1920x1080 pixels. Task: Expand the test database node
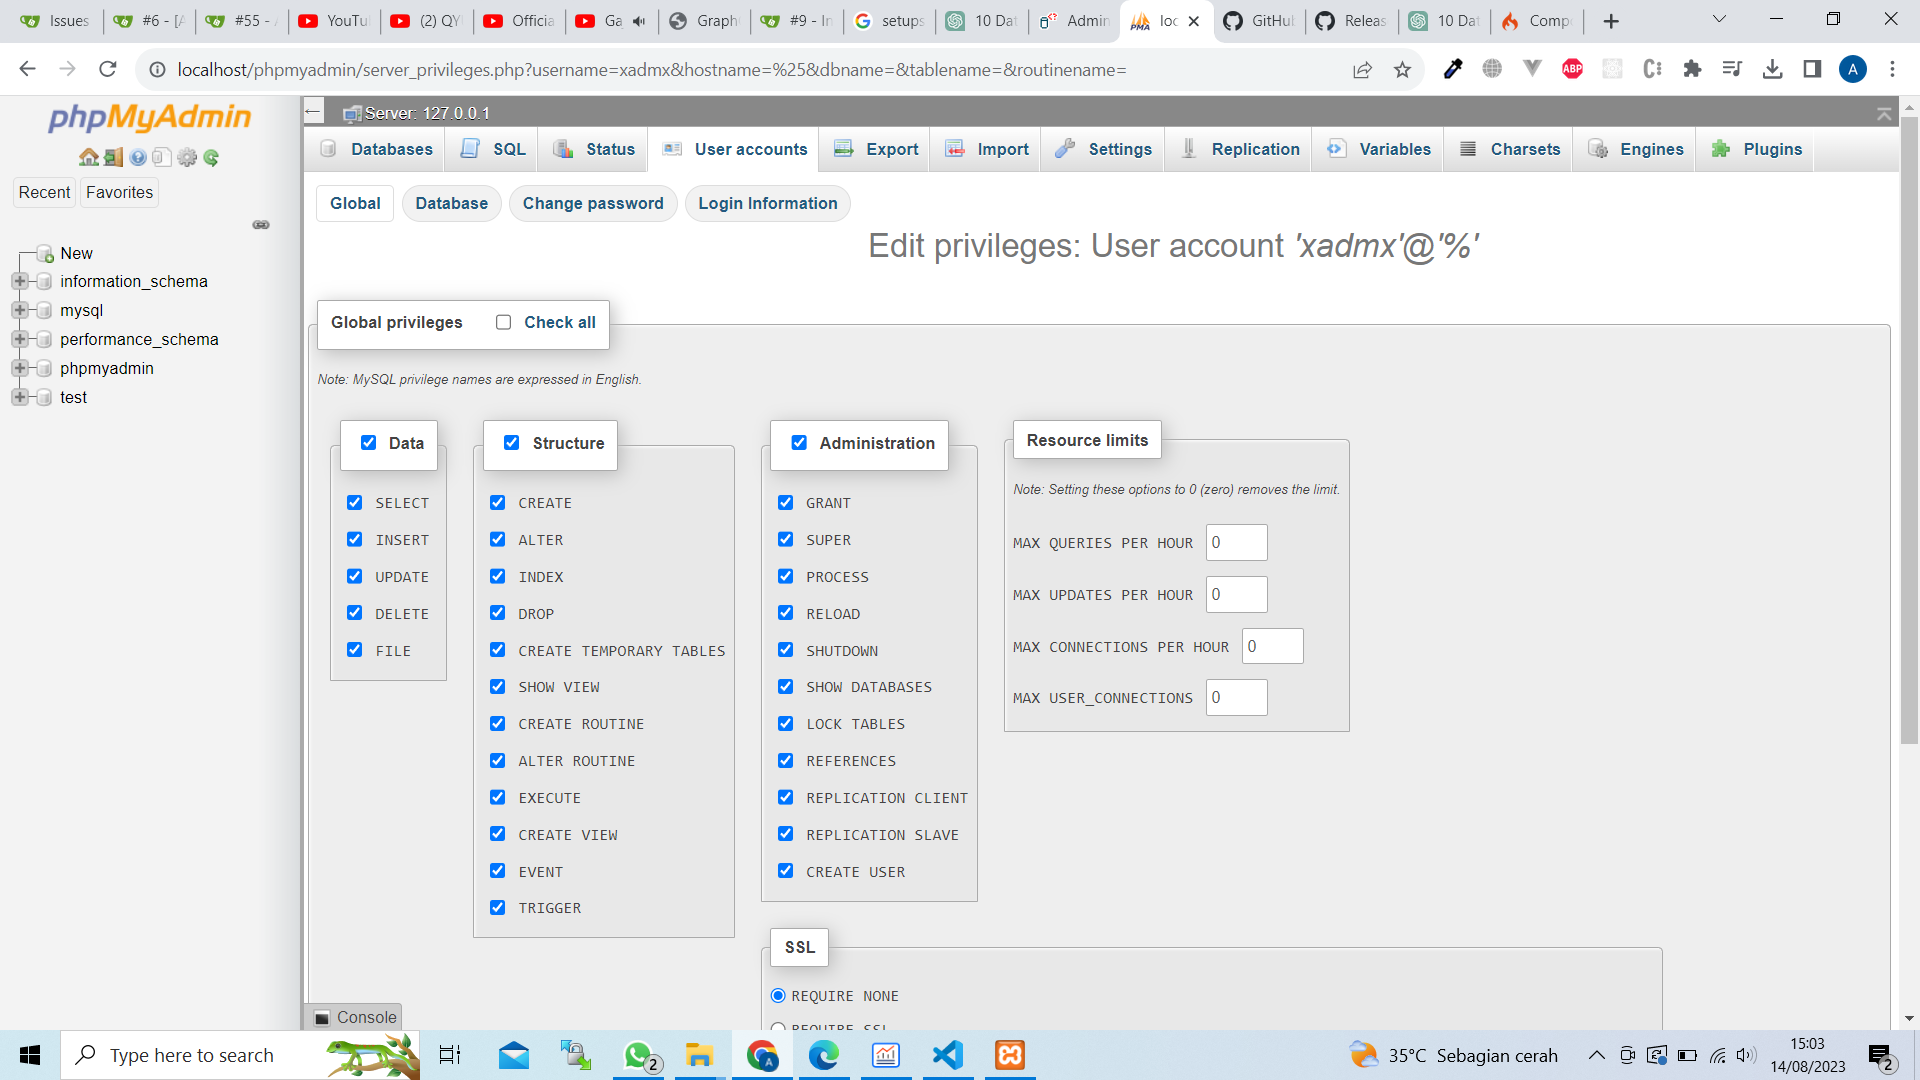(x=19, y=397)
